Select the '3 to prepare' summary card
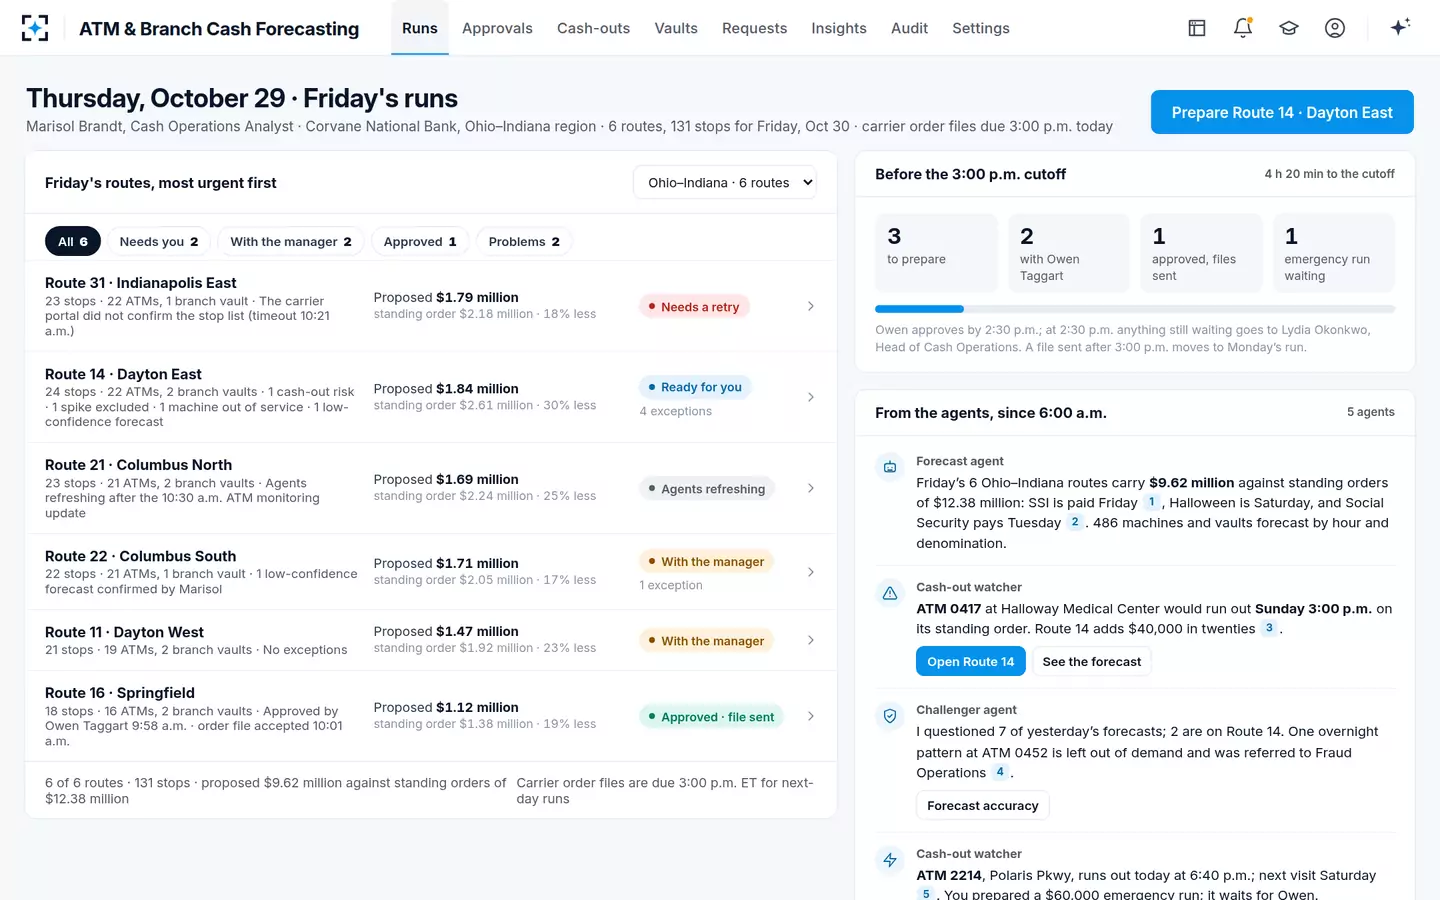The image size is (1440, 900). (936, 253)
